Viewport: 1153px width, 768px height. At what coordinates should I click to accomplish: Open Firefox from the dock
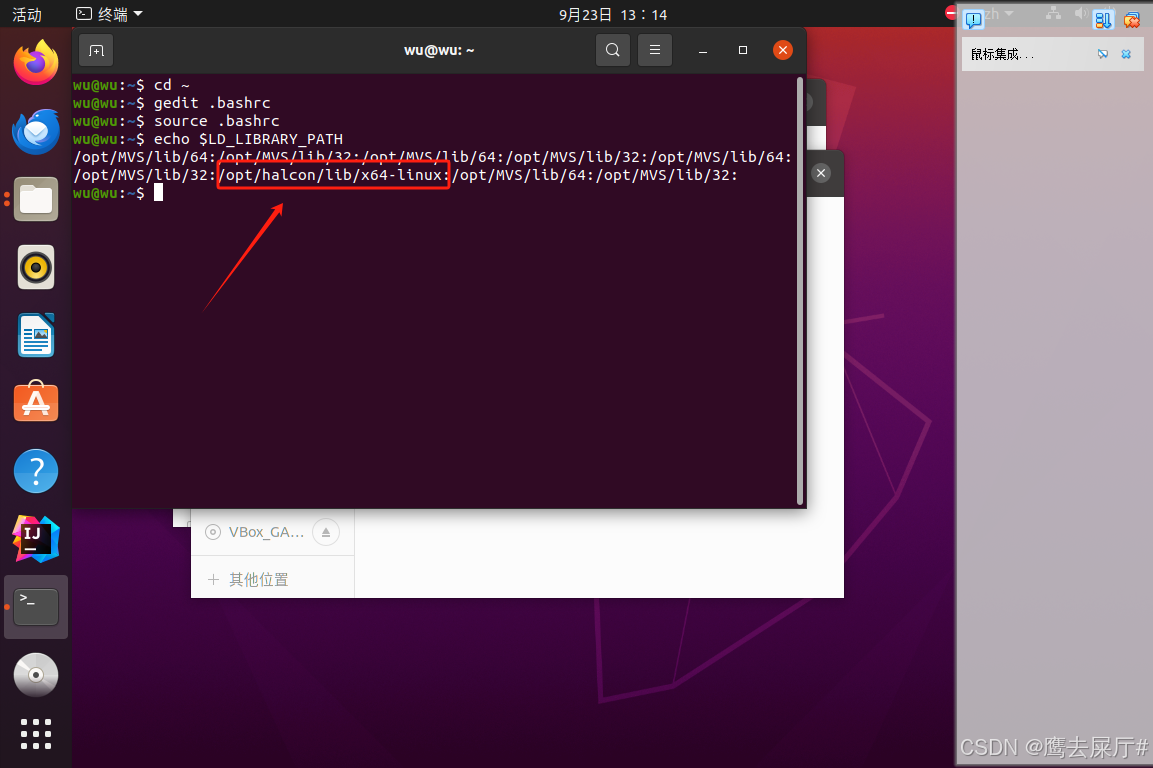(x=36, y=62)
